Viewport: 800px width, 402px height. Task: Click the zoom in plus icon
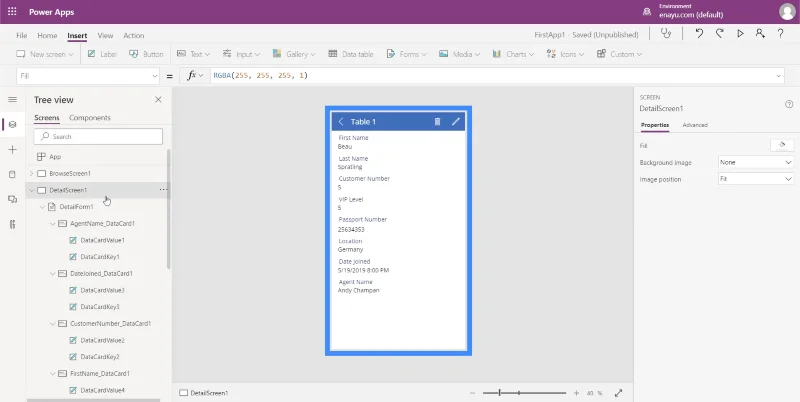(x=577, y=393)
